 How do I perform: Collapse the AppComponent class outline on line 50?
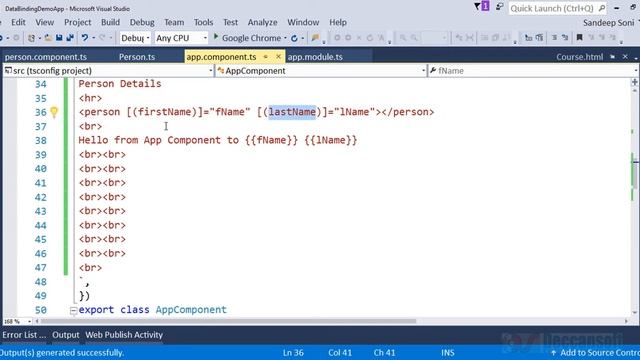73,311
